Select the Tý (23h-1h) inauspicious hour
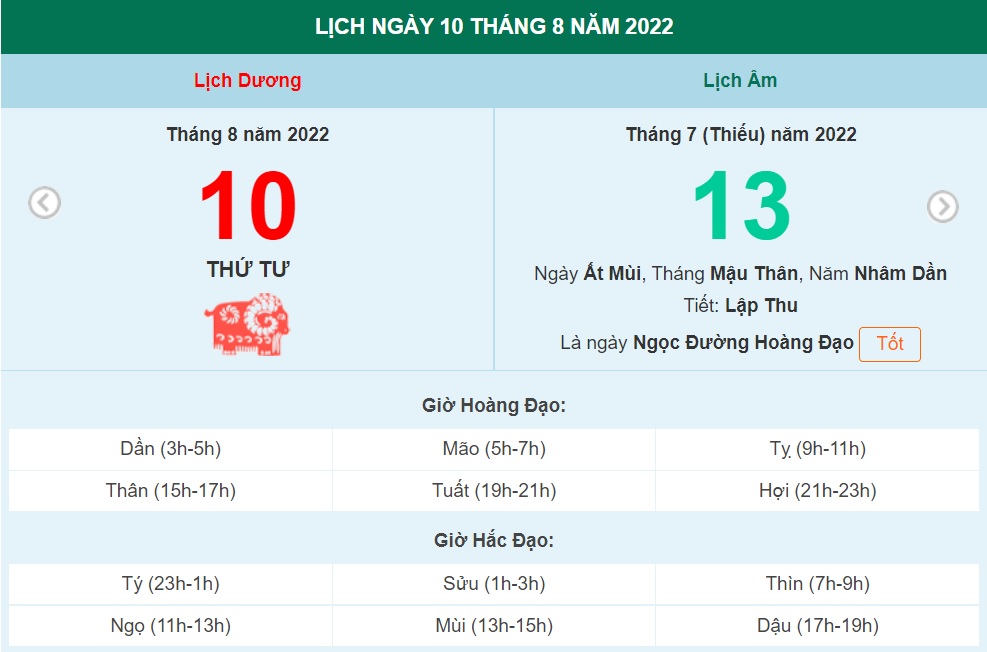 [168, 584]
